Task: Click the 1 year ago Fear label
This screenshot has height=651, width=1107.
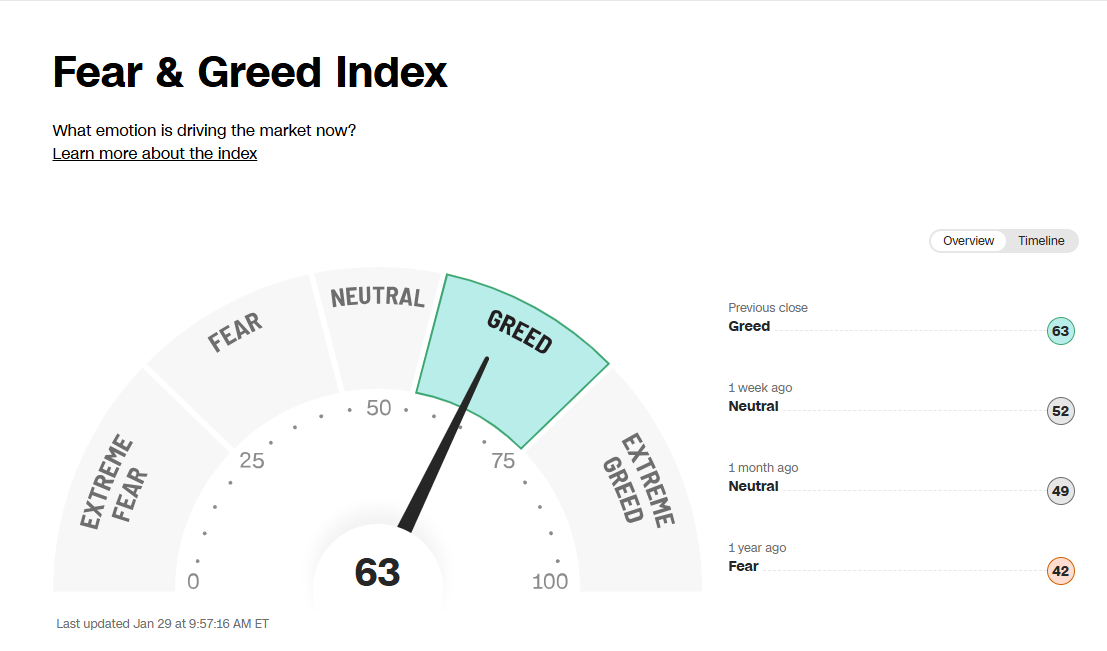Action: 743,566
